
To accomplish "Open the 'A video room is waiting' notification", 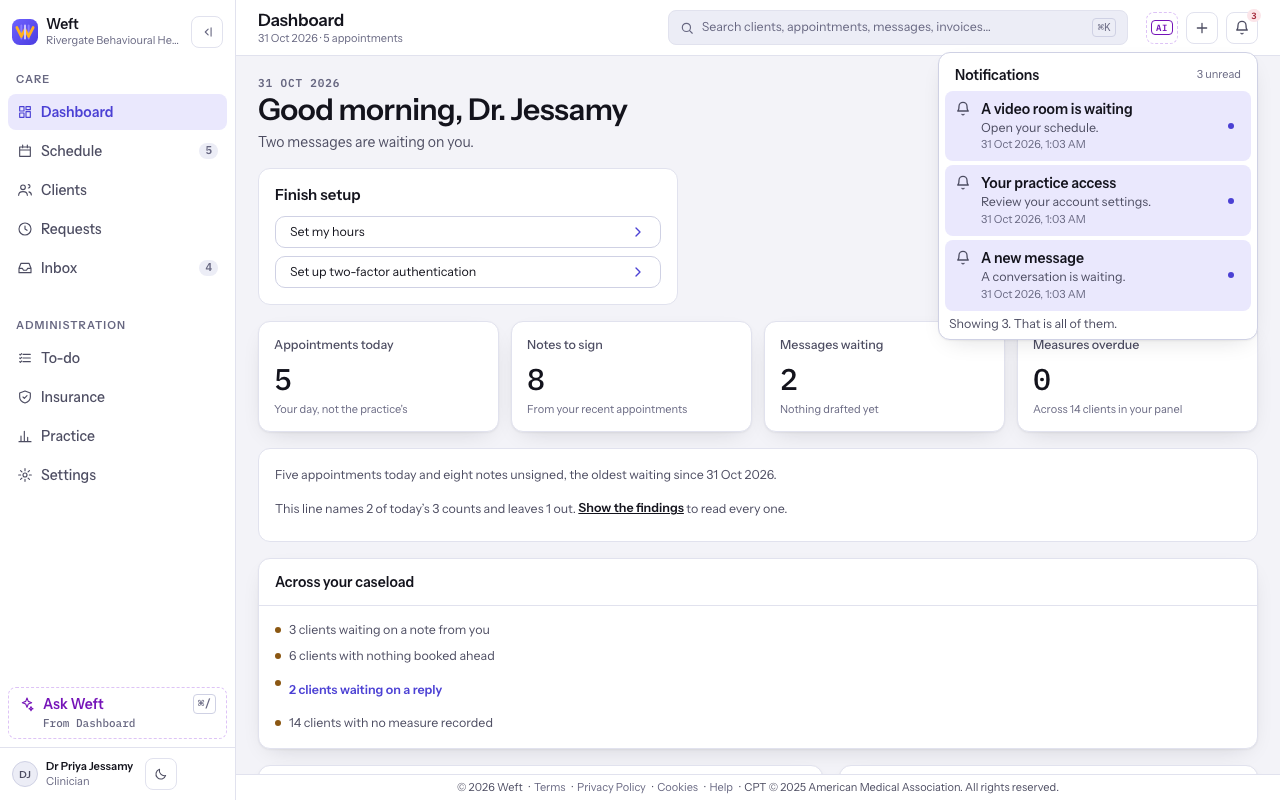I will coord(1098,126).
